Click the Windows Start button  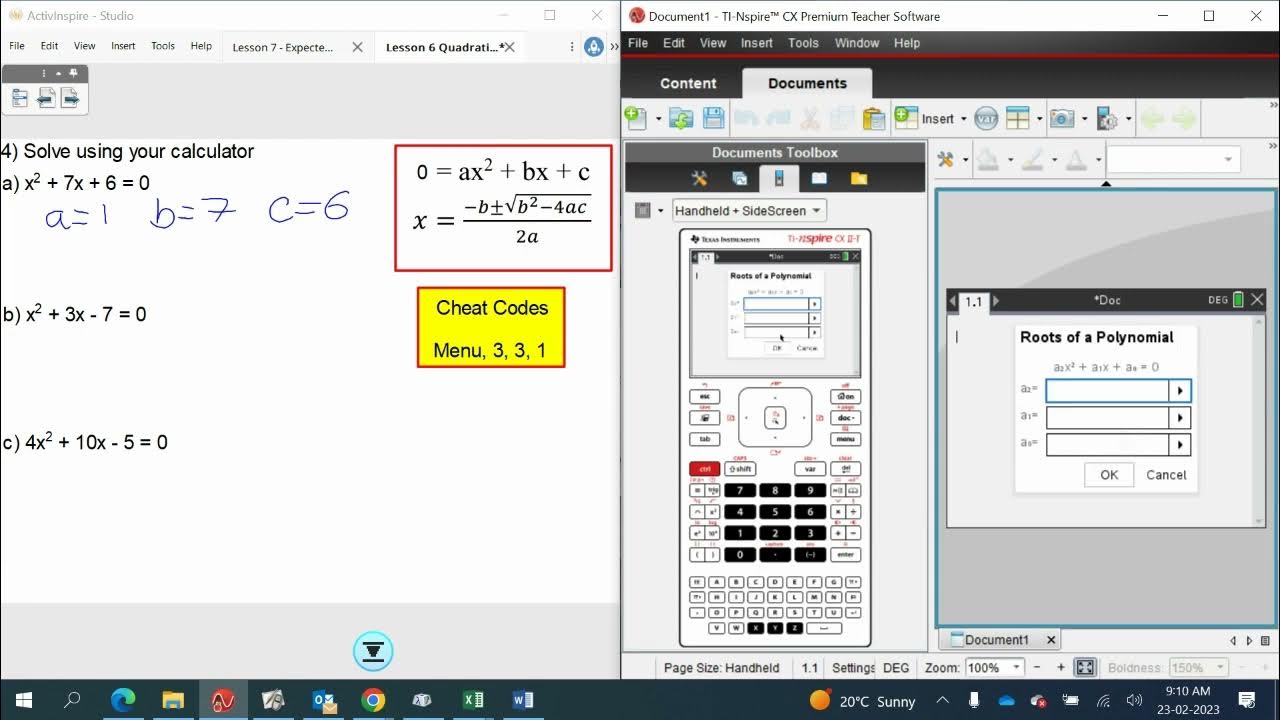click(x=23, y=700)
